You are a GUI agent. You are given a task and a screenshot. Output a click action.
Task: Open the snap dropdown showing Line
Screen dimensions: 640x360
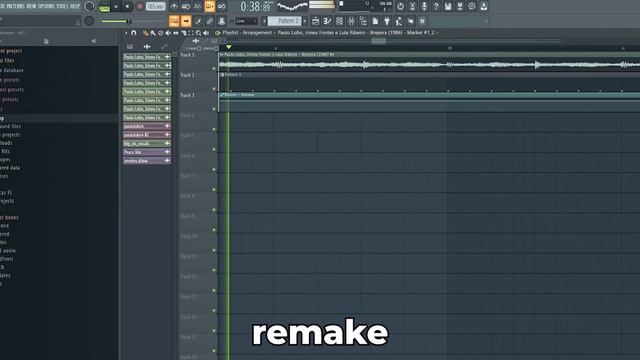click(246, 21)
